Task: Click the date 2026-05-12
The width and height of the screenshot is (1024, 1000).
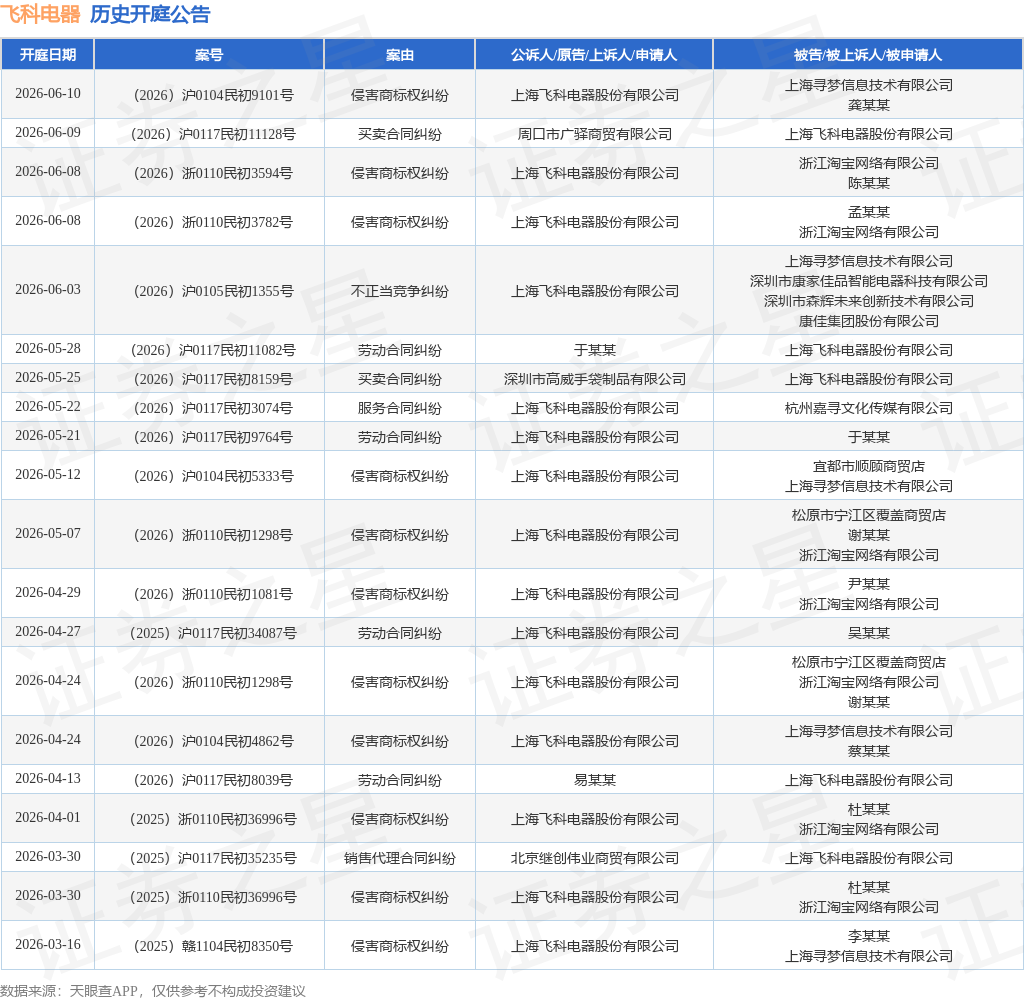Action: pos(48,475)
